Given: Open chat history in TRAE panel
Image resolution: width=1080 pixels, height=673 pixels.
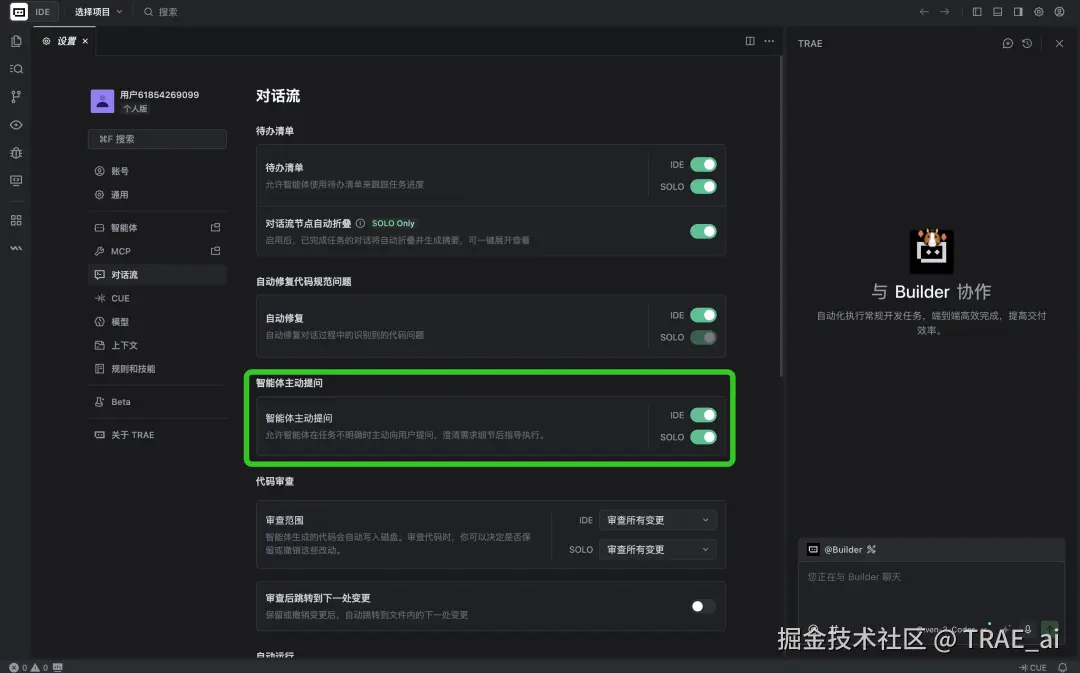Looking at the screenshot, I should pos(1027,43).
